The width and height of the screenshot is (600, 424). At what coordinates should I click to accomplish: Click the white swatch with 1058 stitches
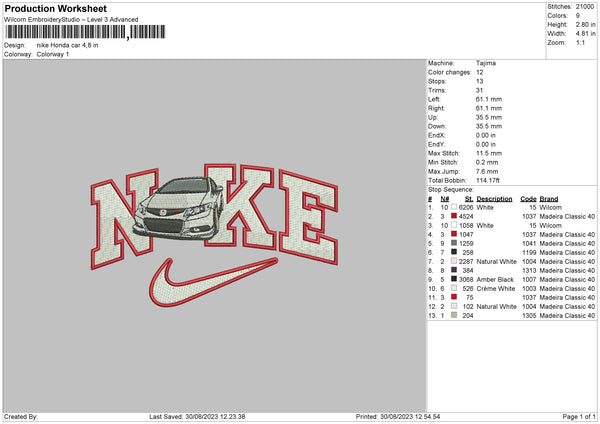tap(454, 225)
